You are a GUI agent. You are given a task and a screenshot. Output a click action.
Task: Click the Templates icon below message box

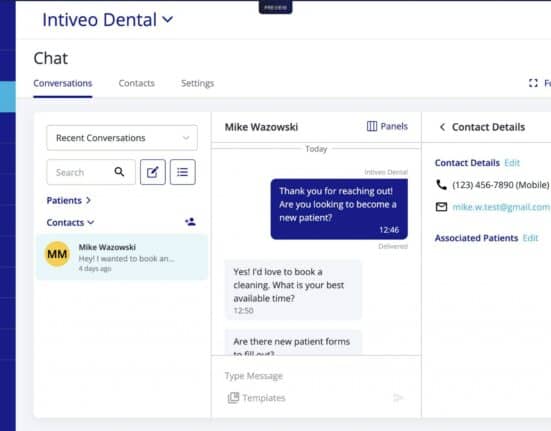coord(233,398)
